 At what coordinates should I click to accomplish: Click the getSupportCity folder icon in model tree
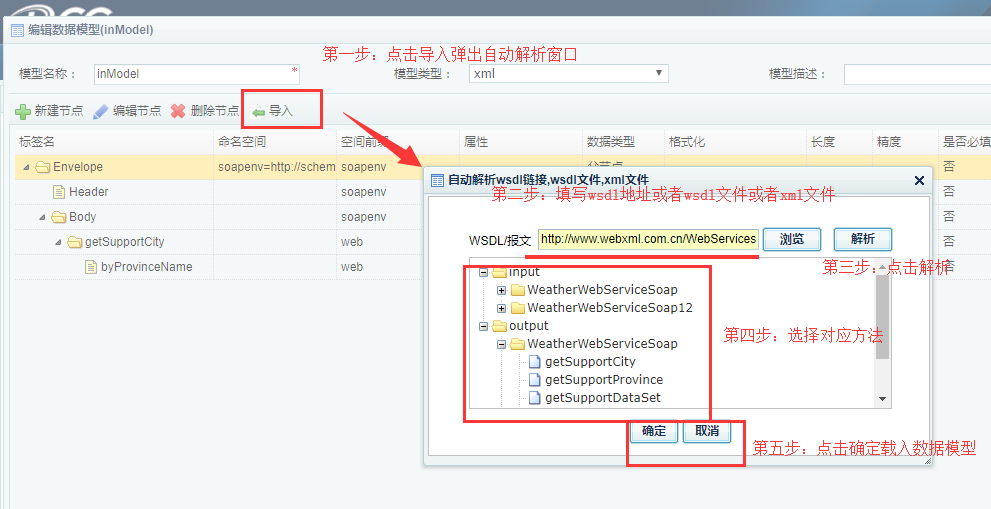click(x=75, y=242)
